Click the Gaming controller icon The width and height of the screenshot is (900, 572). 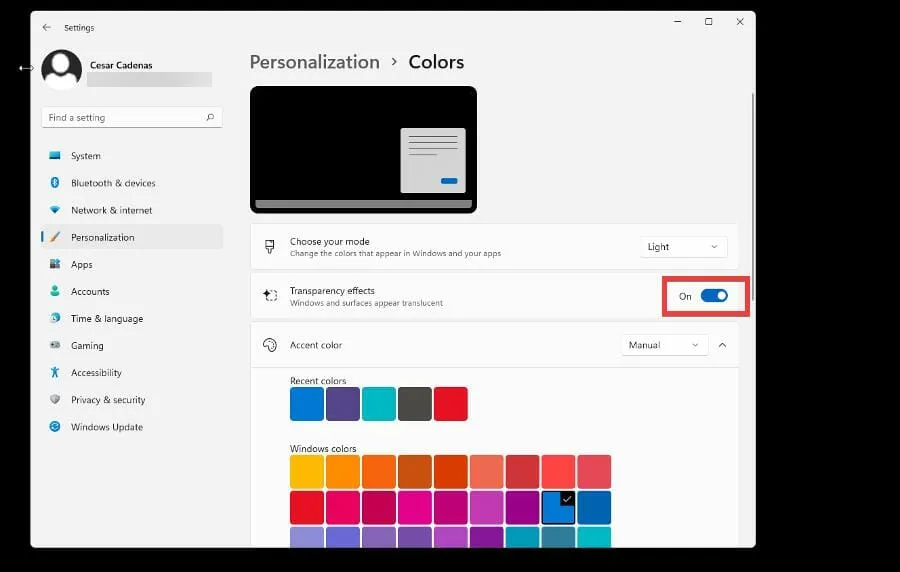(55, 346)
